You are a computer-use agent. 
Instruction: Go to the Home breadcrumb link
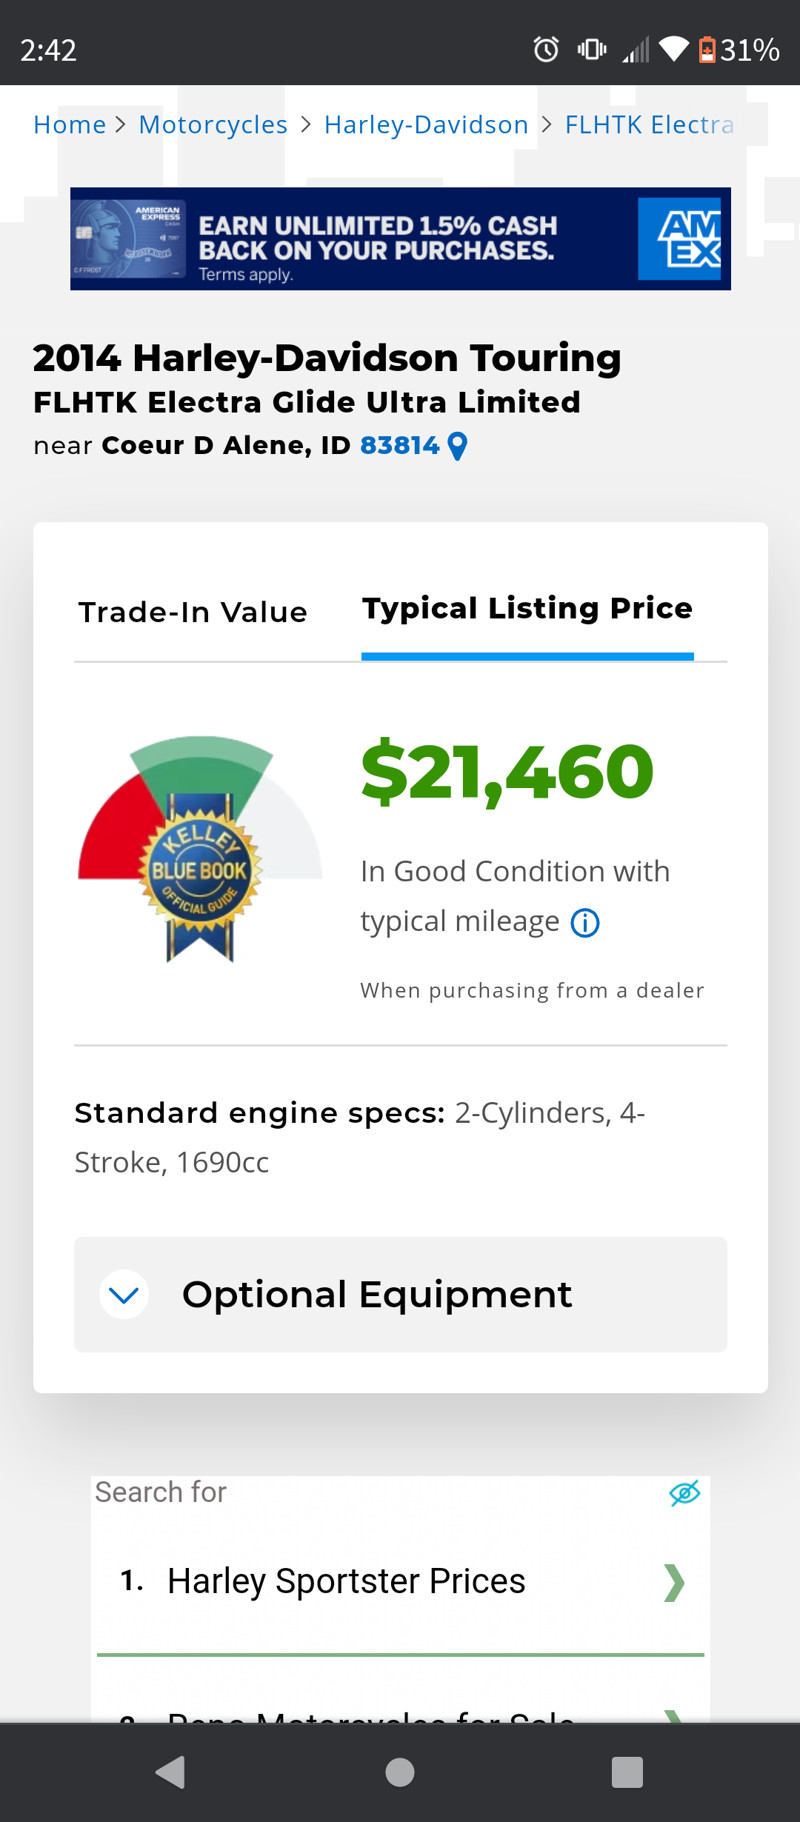coord(70,124)
